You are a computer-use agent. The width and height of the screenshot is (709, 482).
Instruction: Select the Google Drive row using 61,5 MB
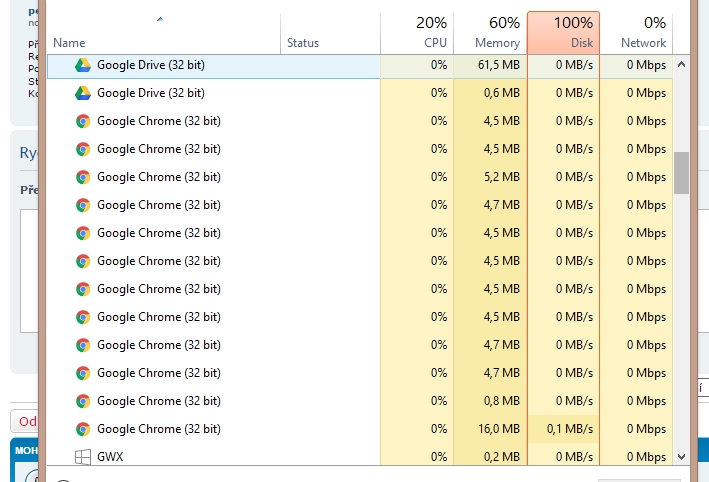pos(150,65)
